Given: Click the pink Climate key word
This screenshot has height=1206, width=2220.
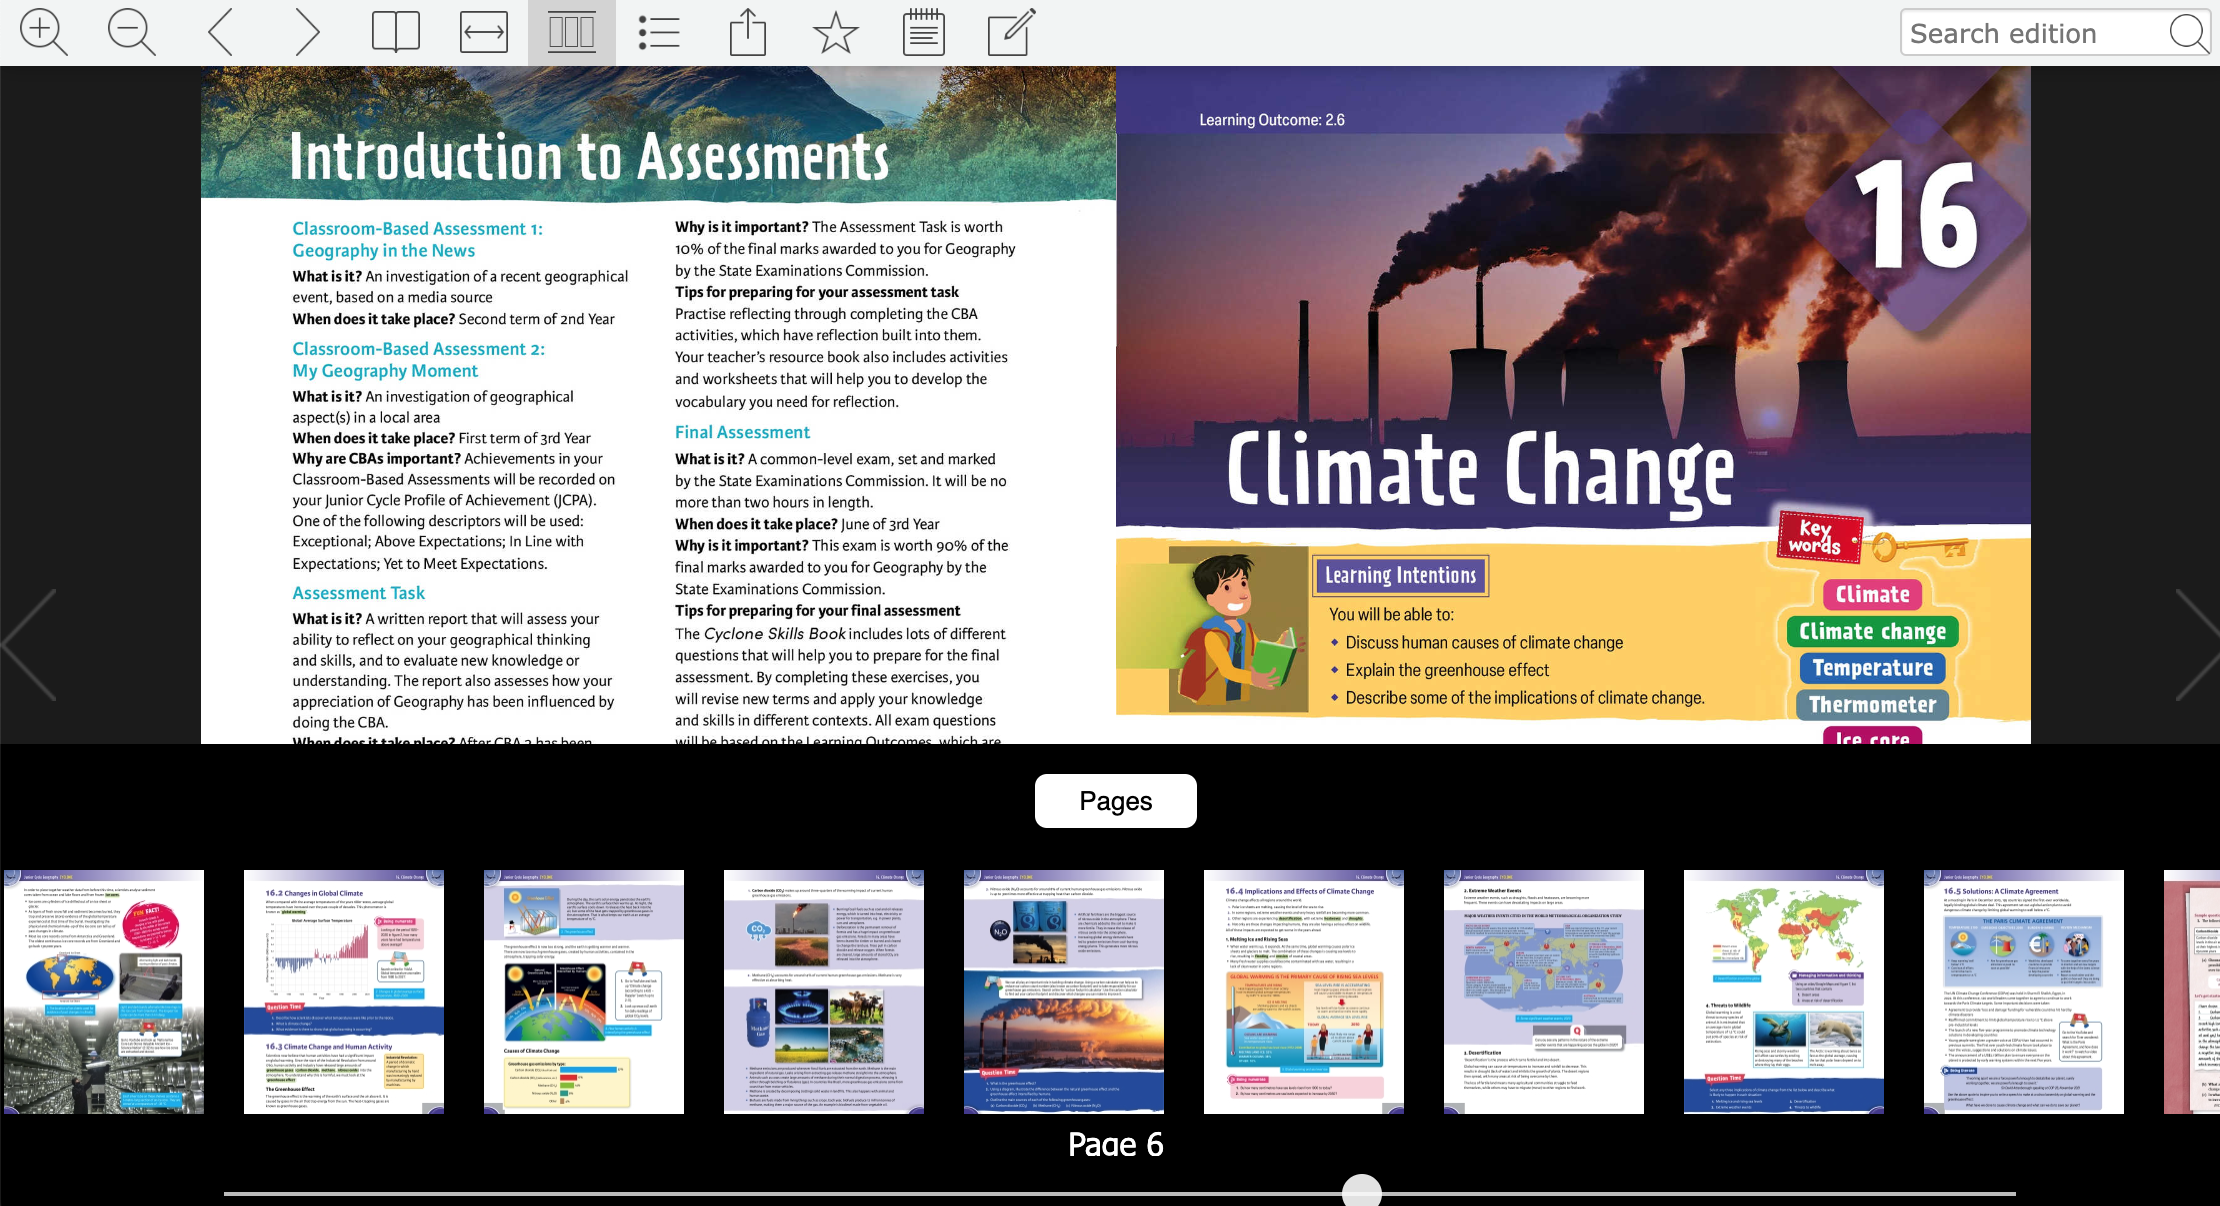Looking at the screenshot, I should click(1873, 594).
